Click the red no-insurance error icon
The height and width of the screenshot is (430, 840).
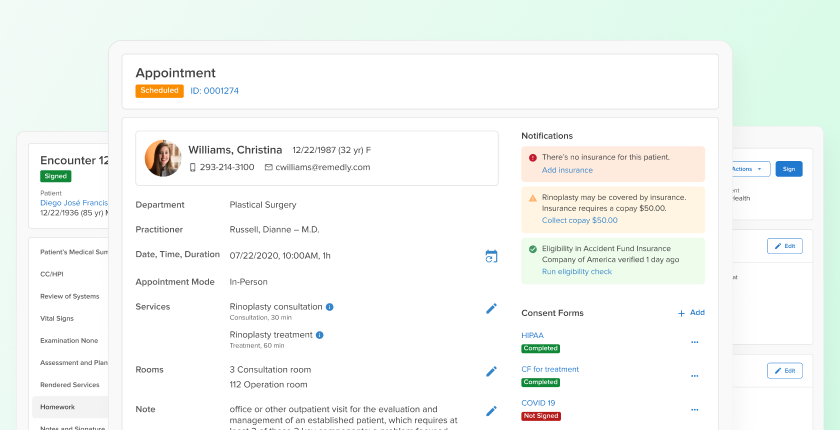[532, 158]
